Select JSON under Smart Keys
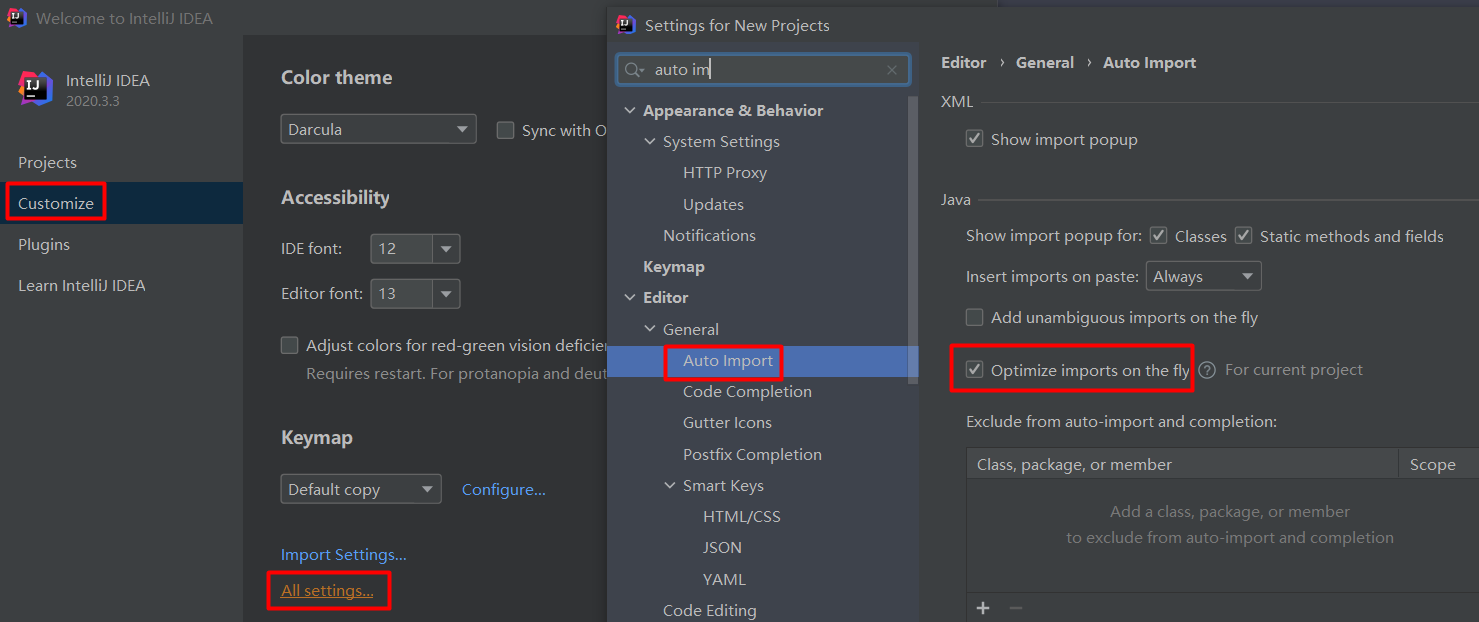This screenshot has width=1479, height=622. (x=722, y=547)
